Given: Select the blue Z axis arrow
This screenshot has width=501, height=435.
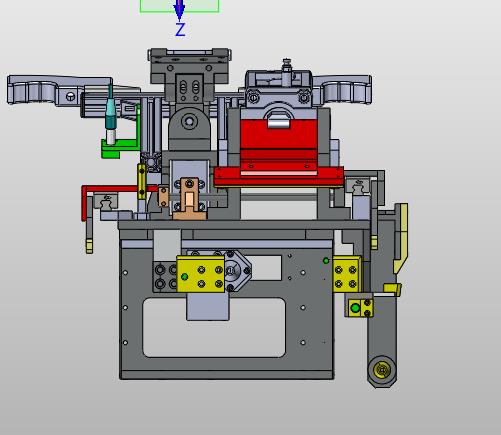Looking at the screenshot, I should (x=179, y=10).
